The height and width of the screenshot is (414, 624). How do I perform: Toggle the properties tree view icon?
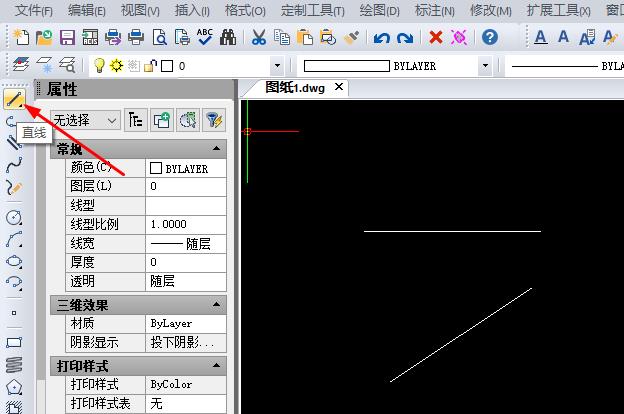click(x=136, y=120)
